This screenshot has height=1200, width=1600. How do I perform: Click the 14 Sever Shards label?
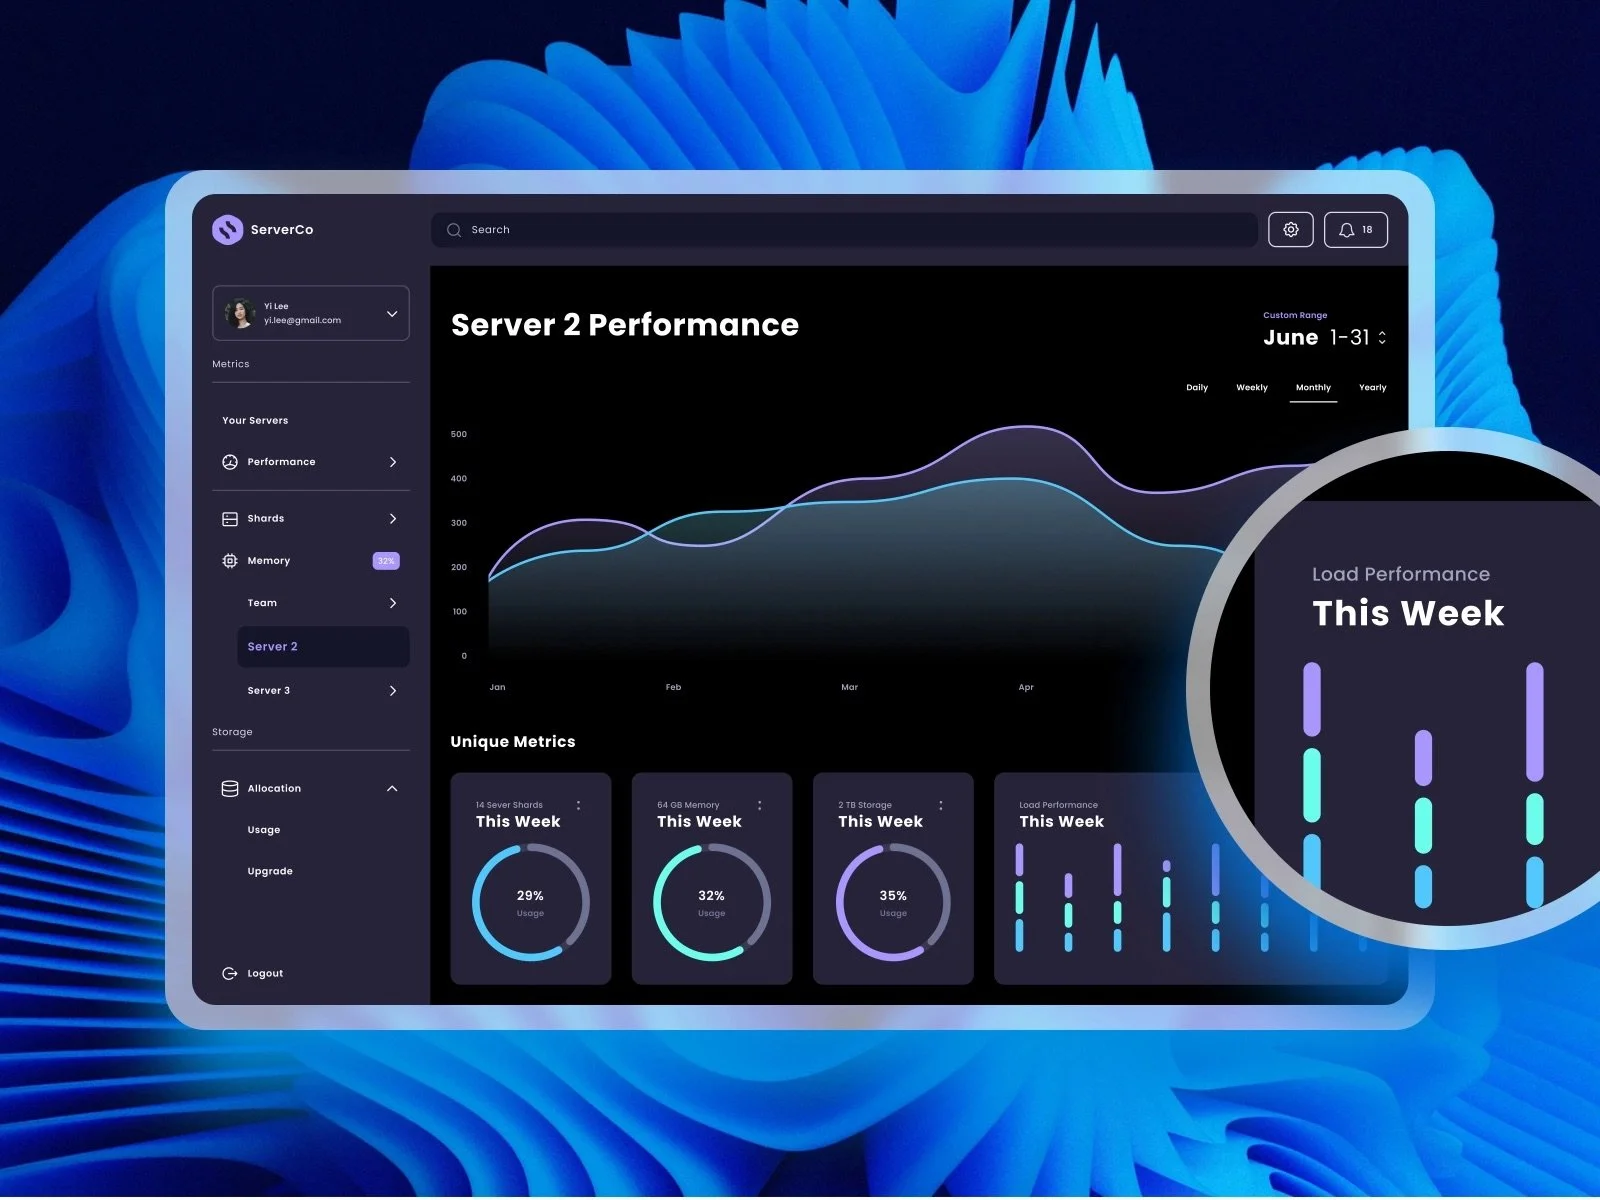pos(509,805)
